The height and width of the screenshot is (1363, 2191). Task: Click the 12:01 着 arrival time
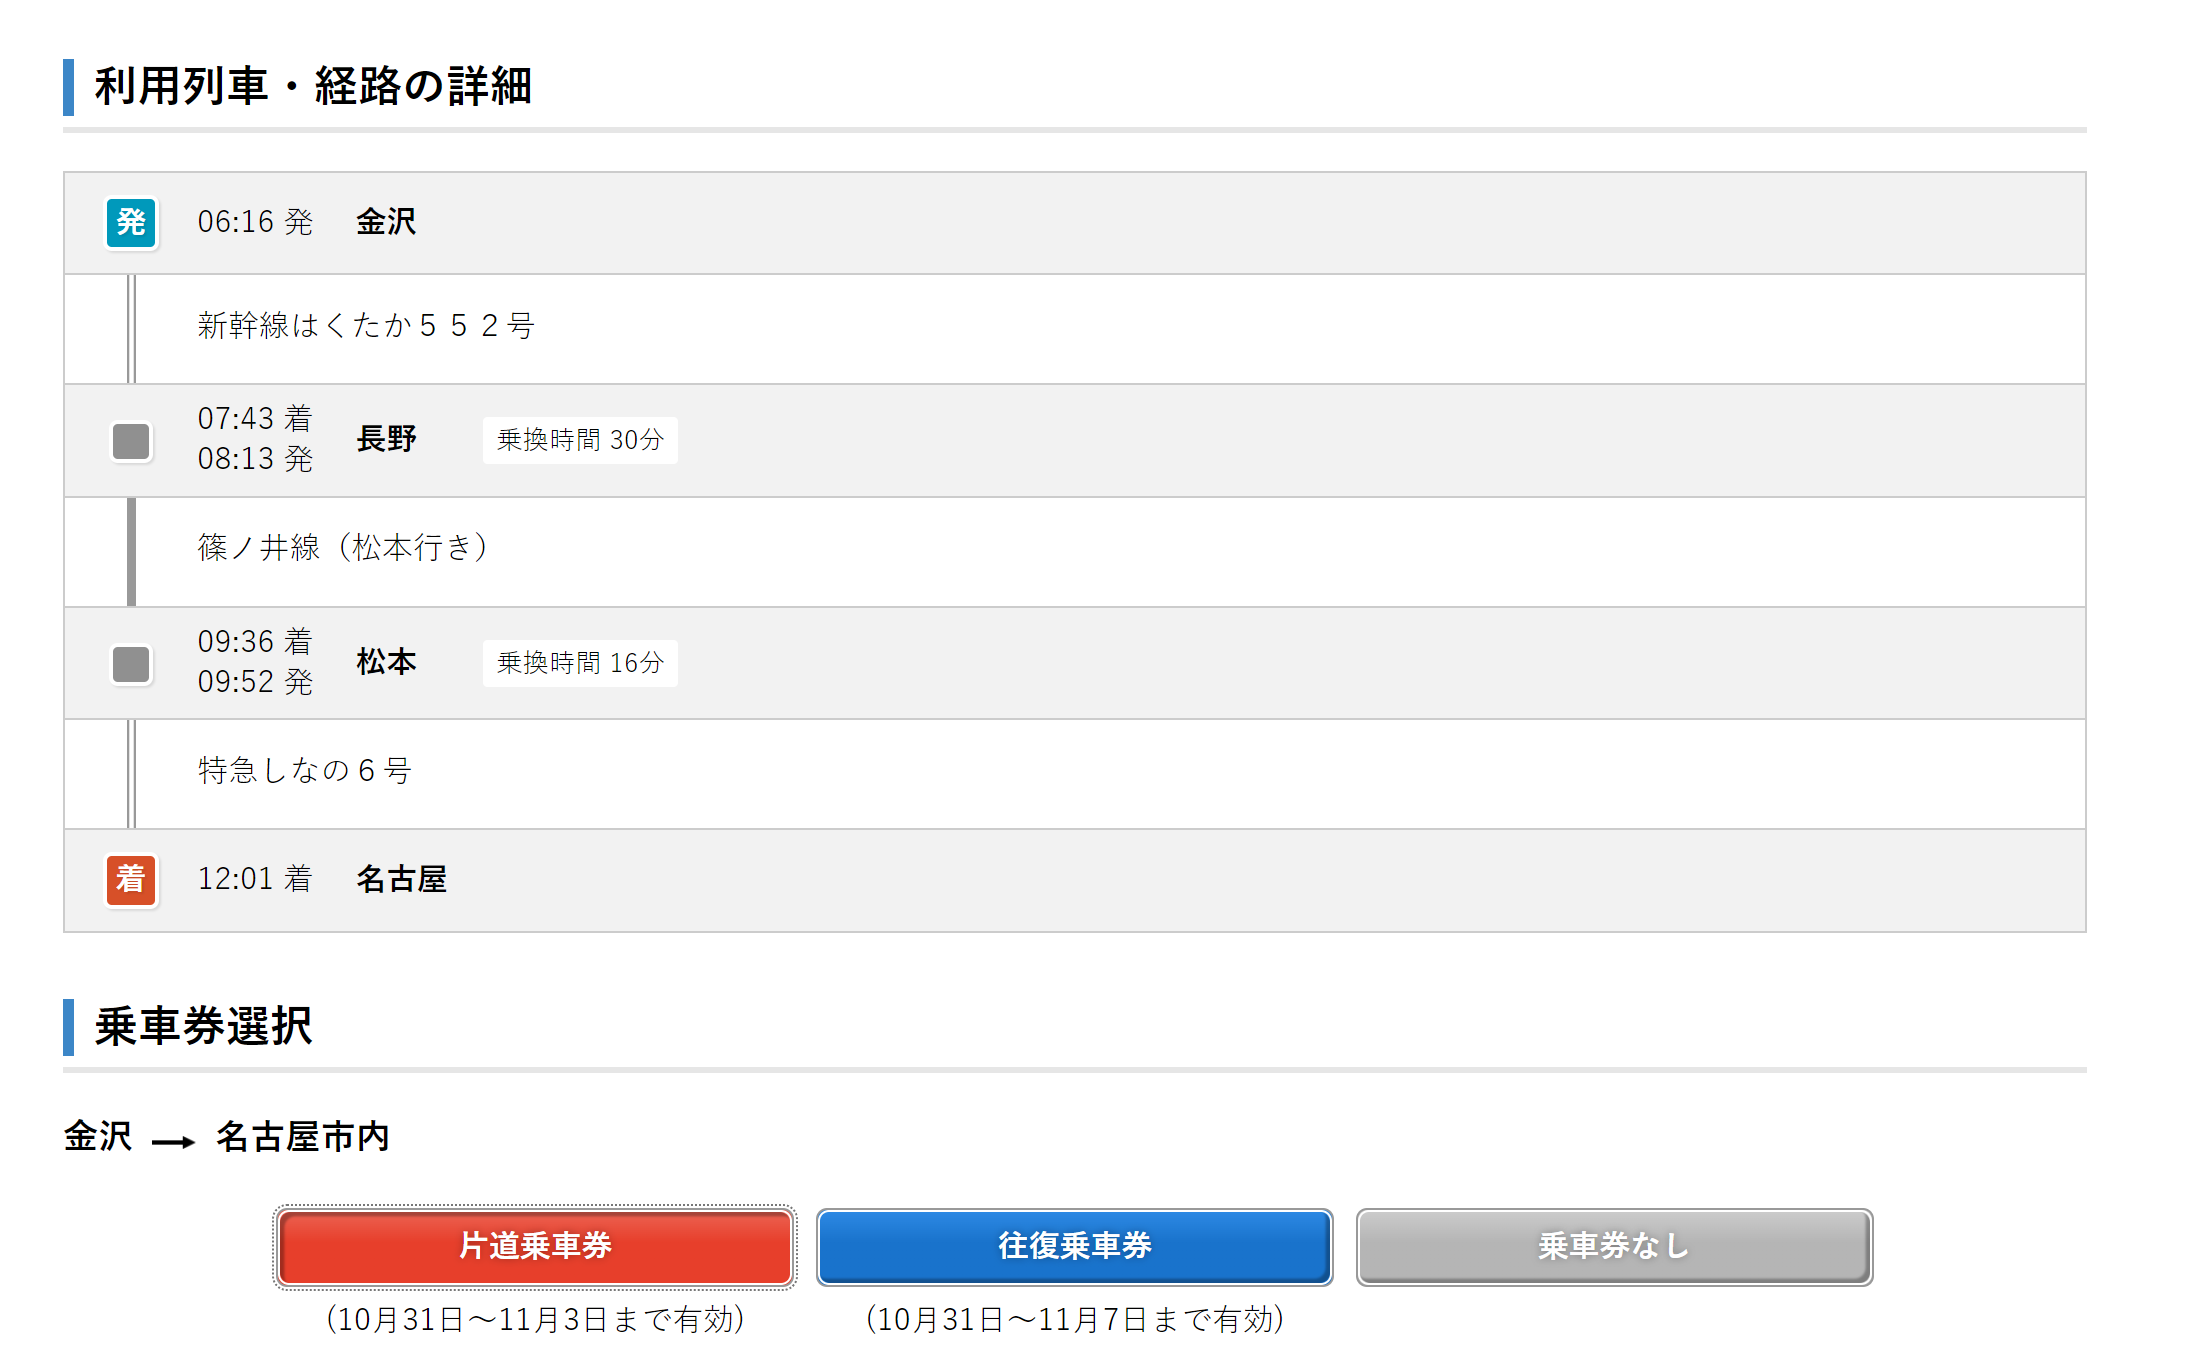255,879
